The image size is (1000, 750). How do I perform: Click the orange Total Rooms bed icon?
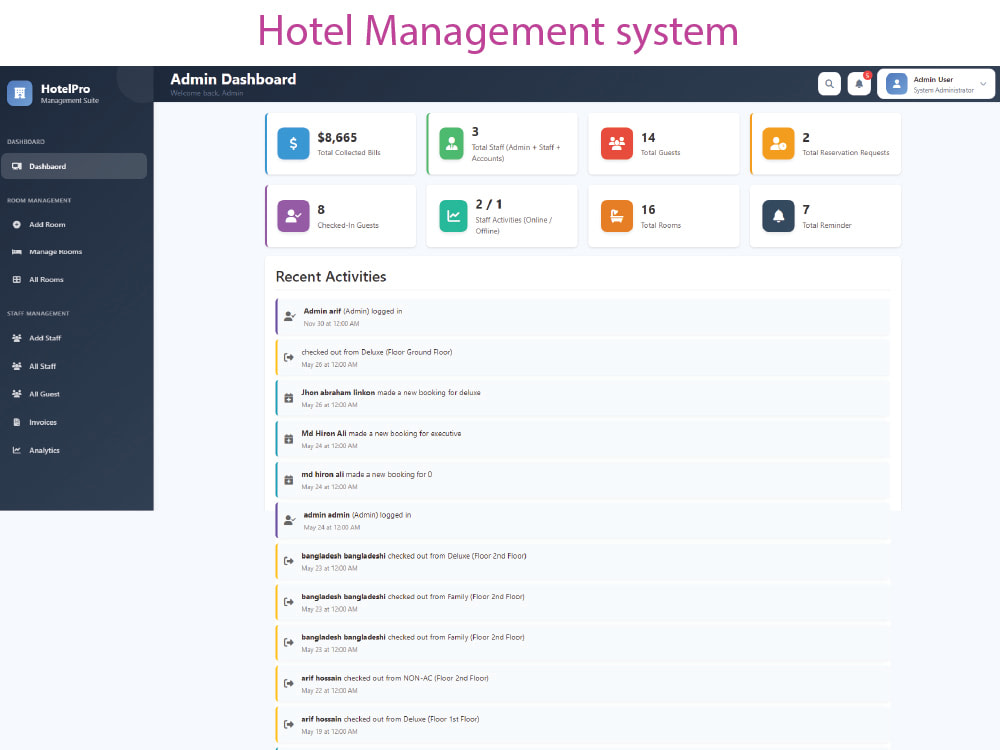coord(617,216)
